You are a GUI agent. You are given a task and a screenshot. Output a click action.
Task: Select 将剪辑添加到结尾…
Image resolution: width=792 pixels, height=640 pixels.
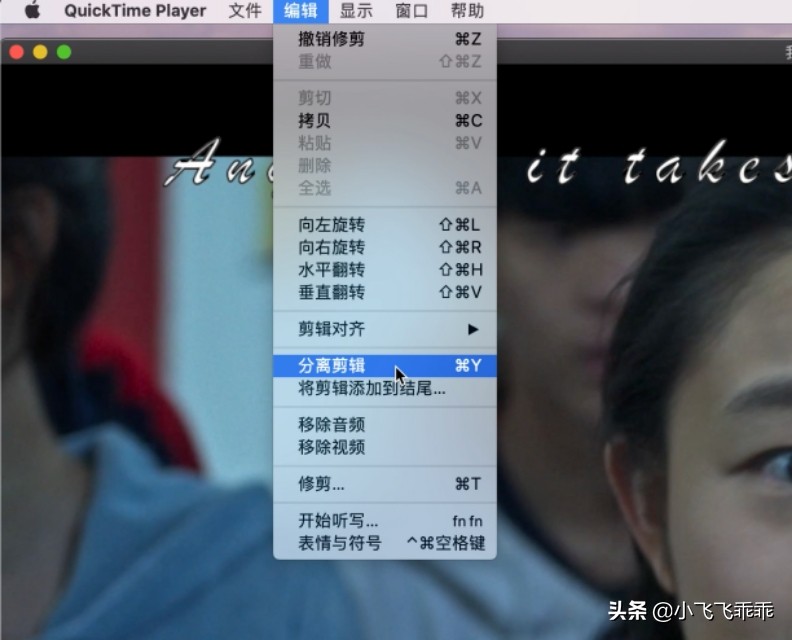pyautogui.click(x=385, y=388)
